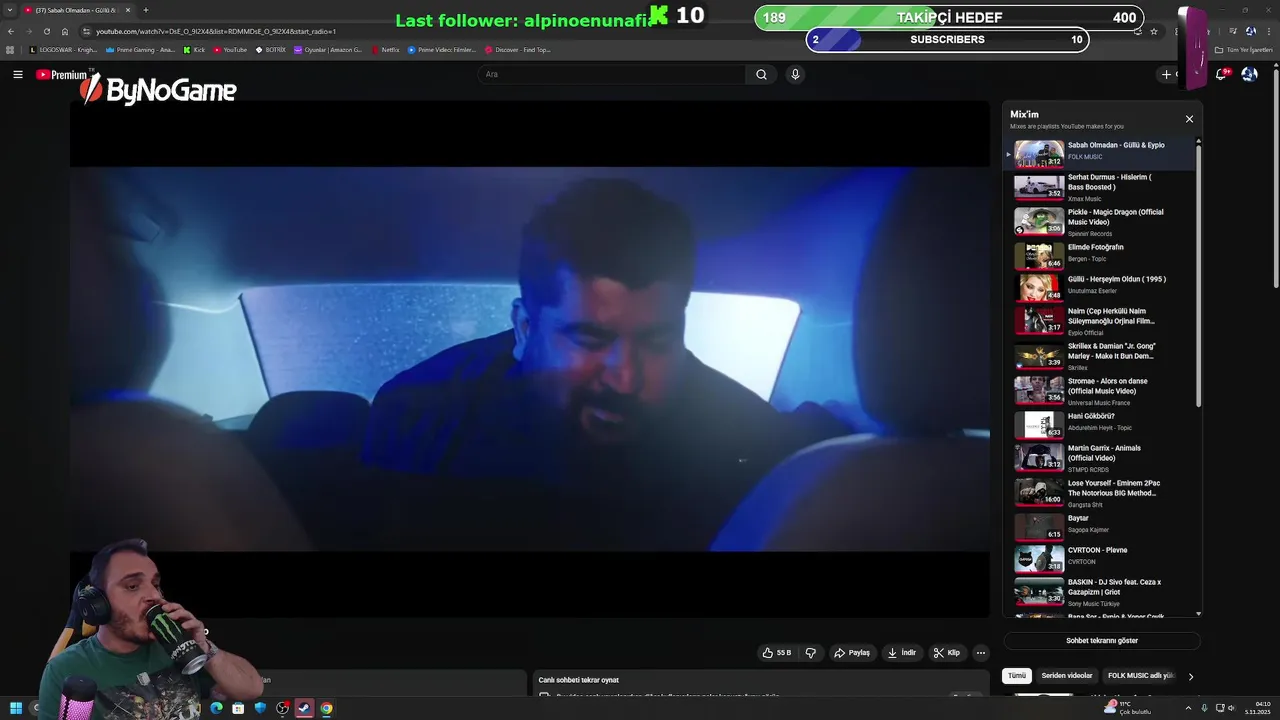Create a clip with the Klip button
Image resolution: width=1280 pixels, height=720 pixels.
coord(946,653)
